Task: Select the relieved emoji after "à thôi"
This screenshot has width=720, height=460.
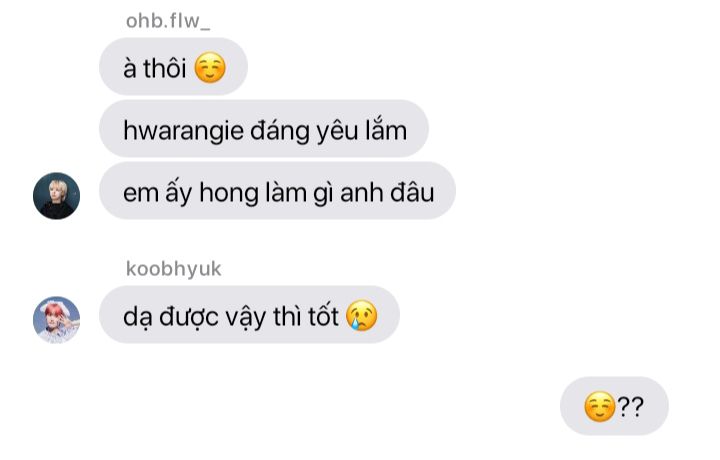Action: click(210, 67)
